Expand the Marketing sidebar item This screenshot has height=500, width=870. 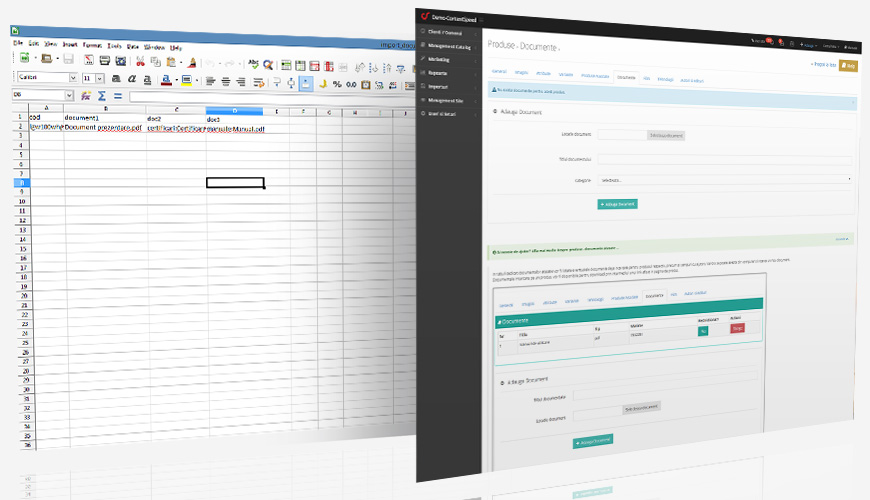449,59
